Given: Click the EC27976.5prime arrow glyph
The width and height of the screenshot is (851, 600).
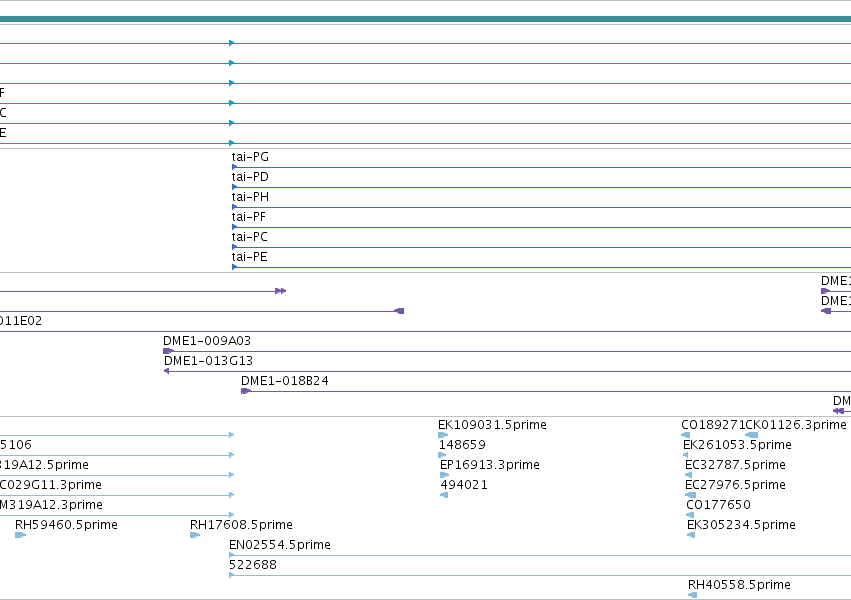Looking at the screenshot, I should [x=690, y=495].
